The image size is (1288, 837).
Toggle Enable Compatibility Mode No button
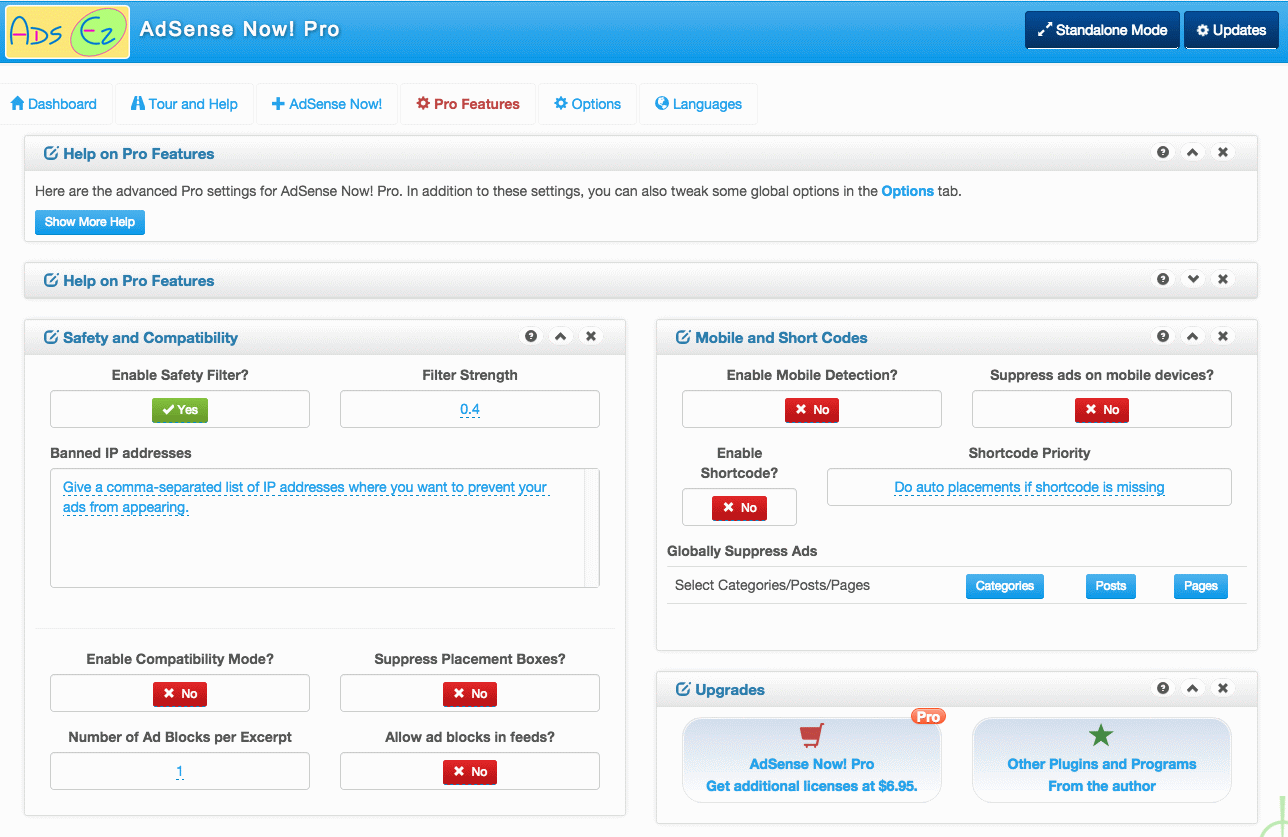click(180, 694)
